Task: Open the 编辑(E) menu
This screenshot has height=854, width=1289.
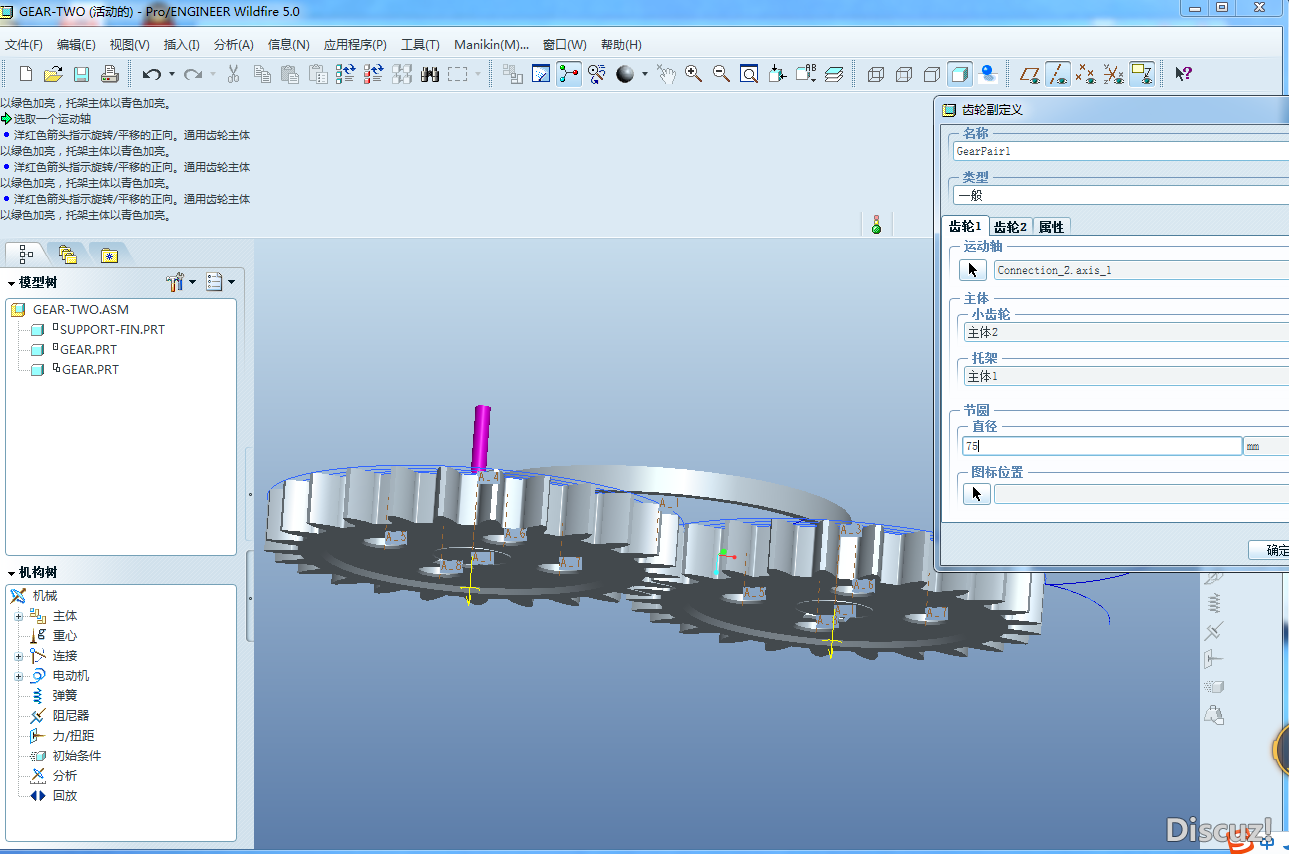Action: click(76, 45)
